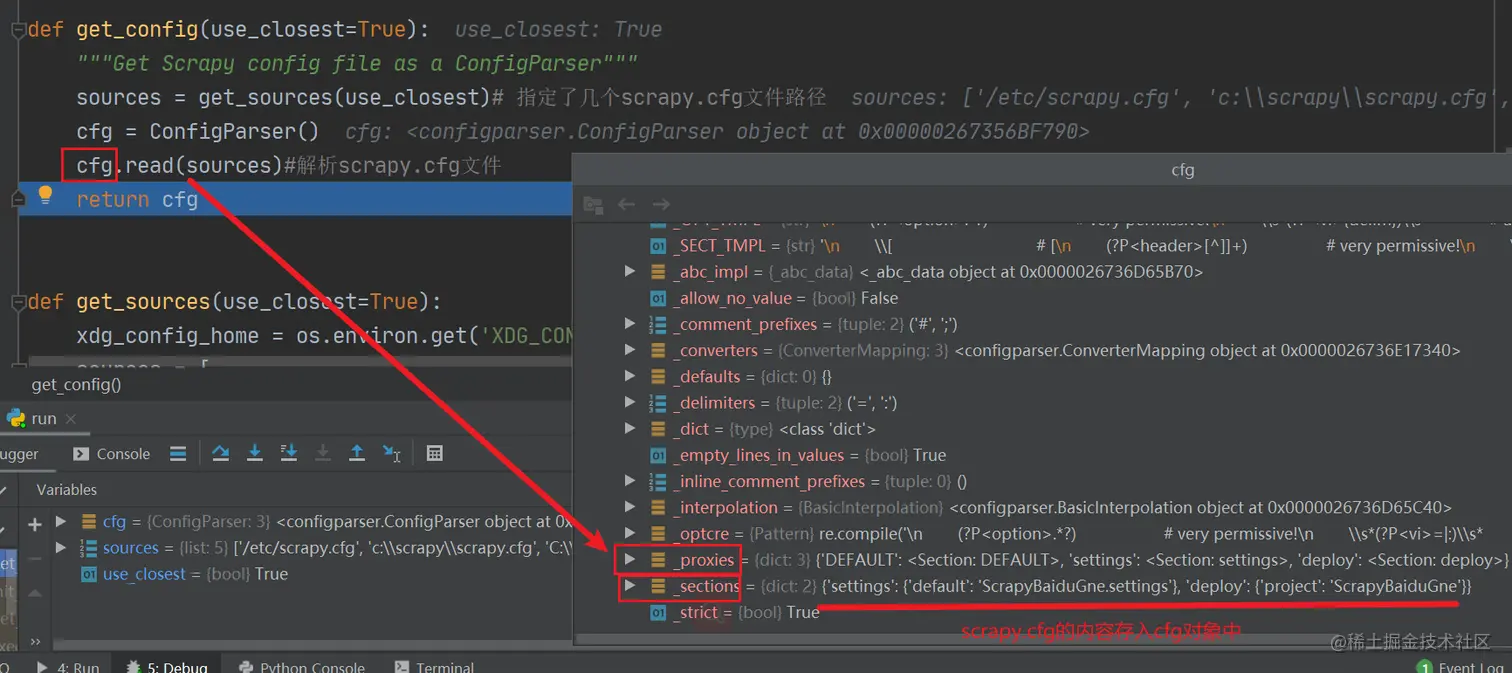The image size is (1512, 673).
Task: Click the Run to Cursor icon
Action: [x=391, y=453]
